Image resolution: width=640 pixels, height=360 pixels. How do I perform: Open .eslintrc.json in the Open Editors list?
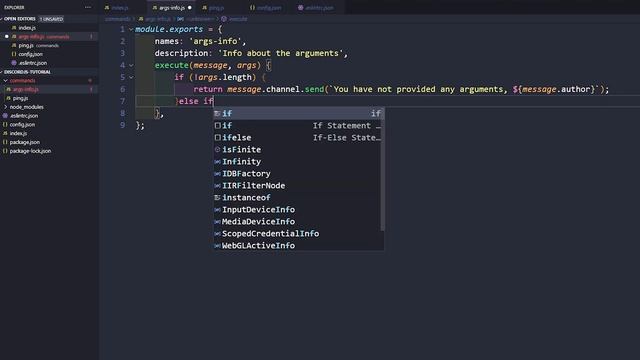point(49,63)
